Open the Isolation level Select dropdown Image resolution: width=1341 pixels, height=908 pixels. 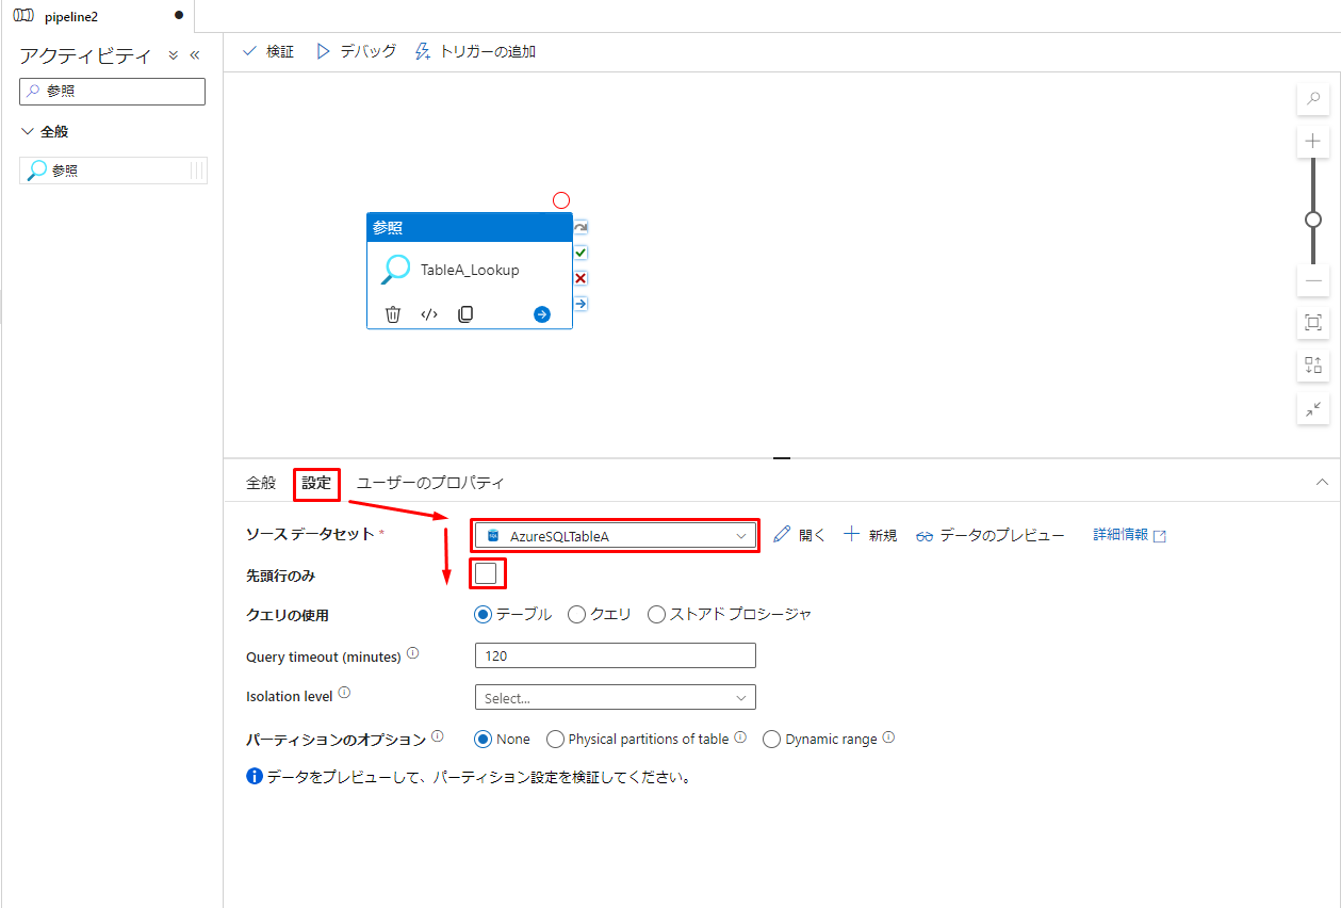pos(615,697)
